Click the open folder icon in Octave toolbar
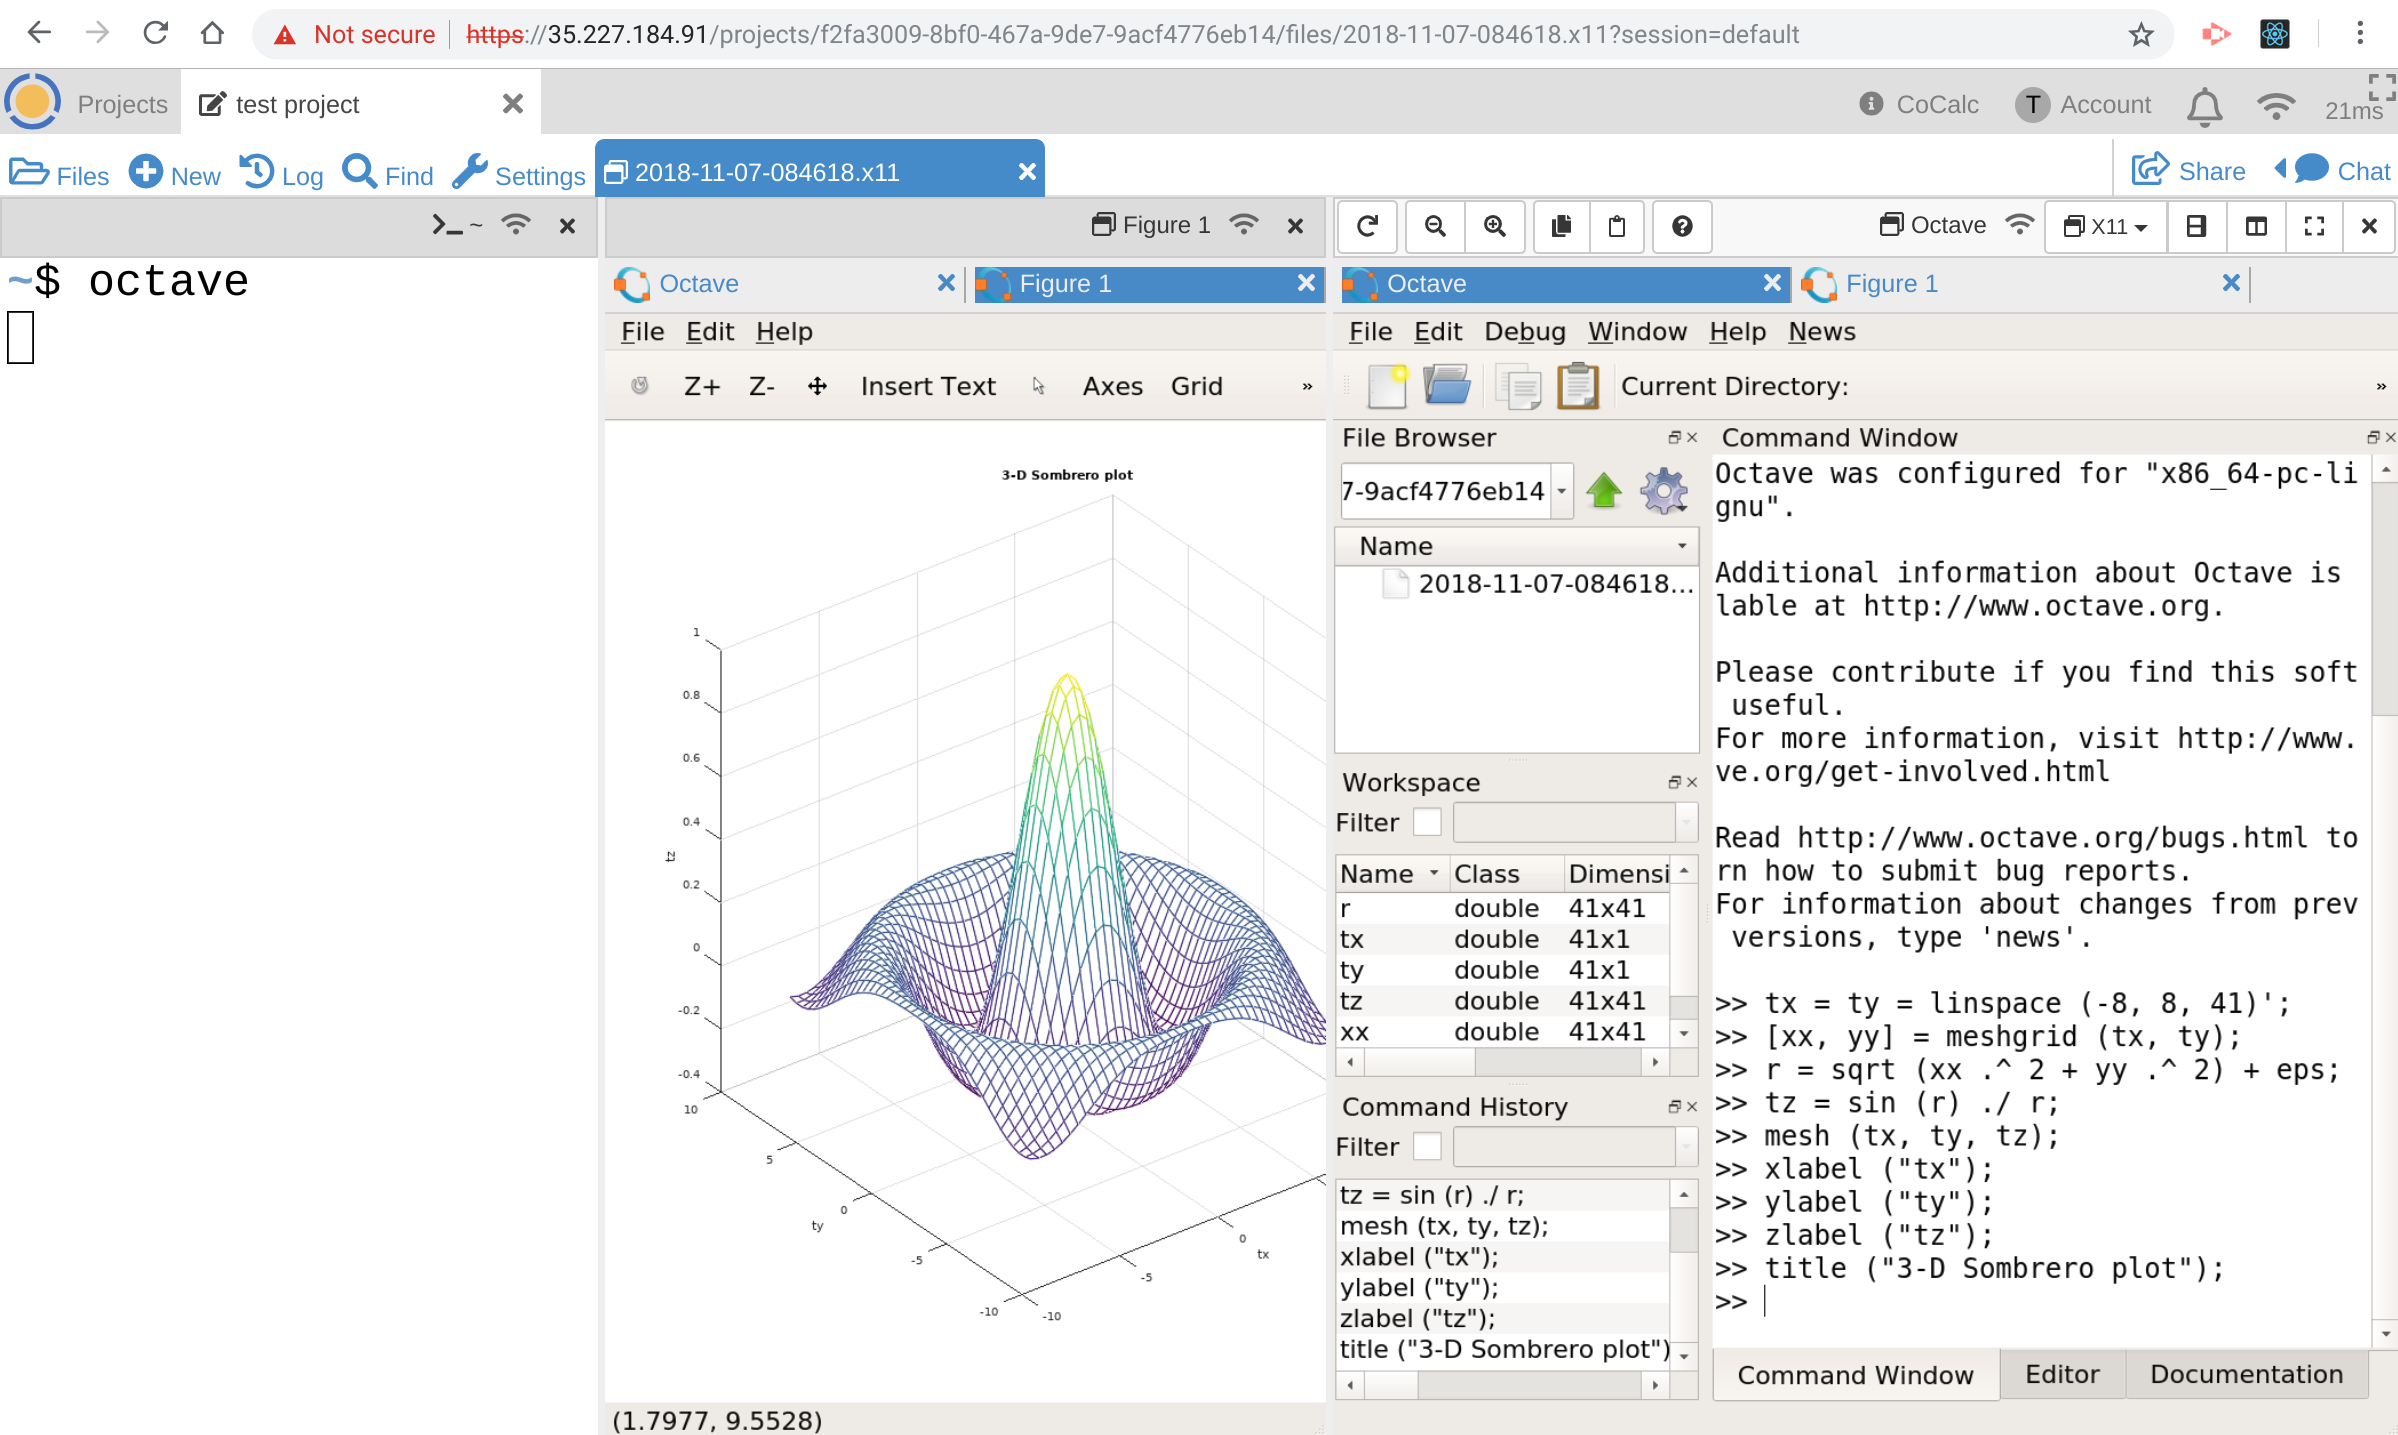This screenshot has height=1435, width=2398. click(1446, 386)
